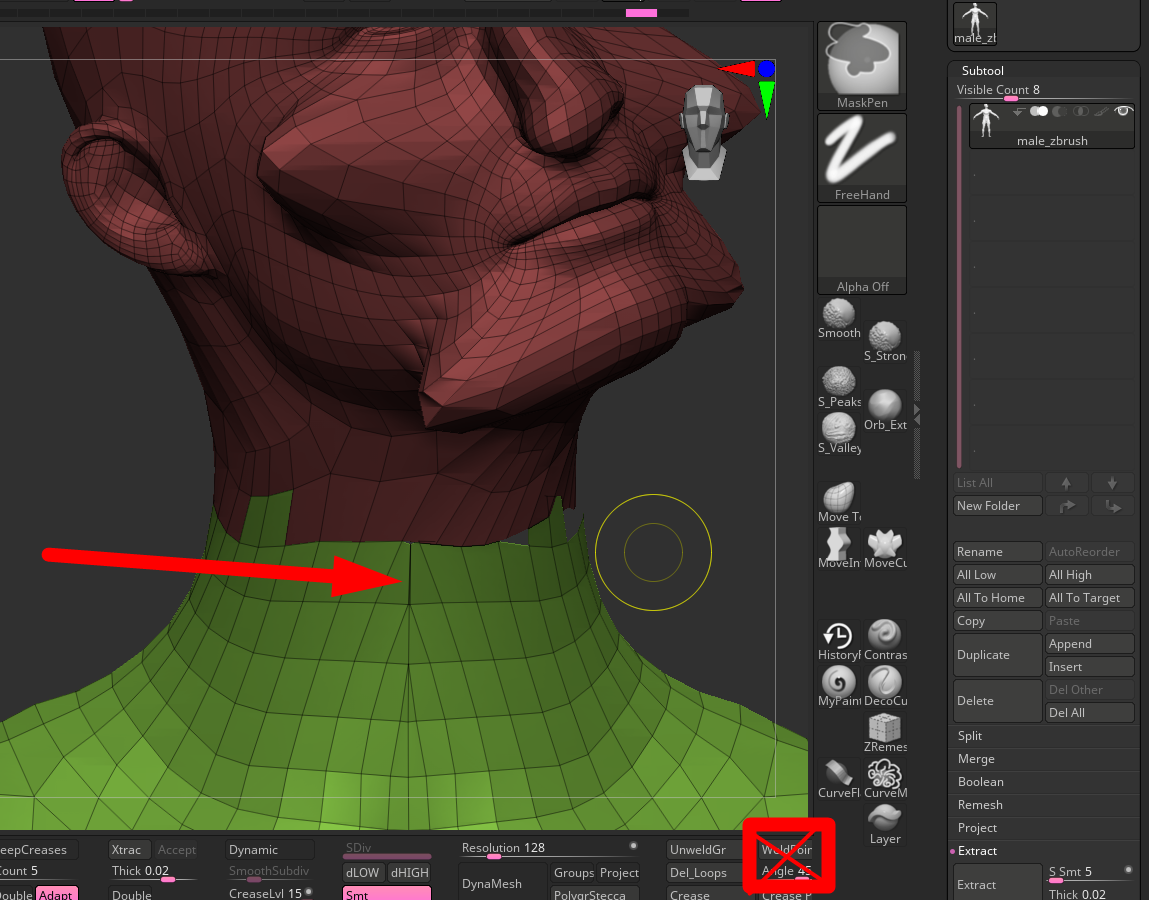Pick the Move Topological brush
1149x900 pixels.
(x=839, y=502)
